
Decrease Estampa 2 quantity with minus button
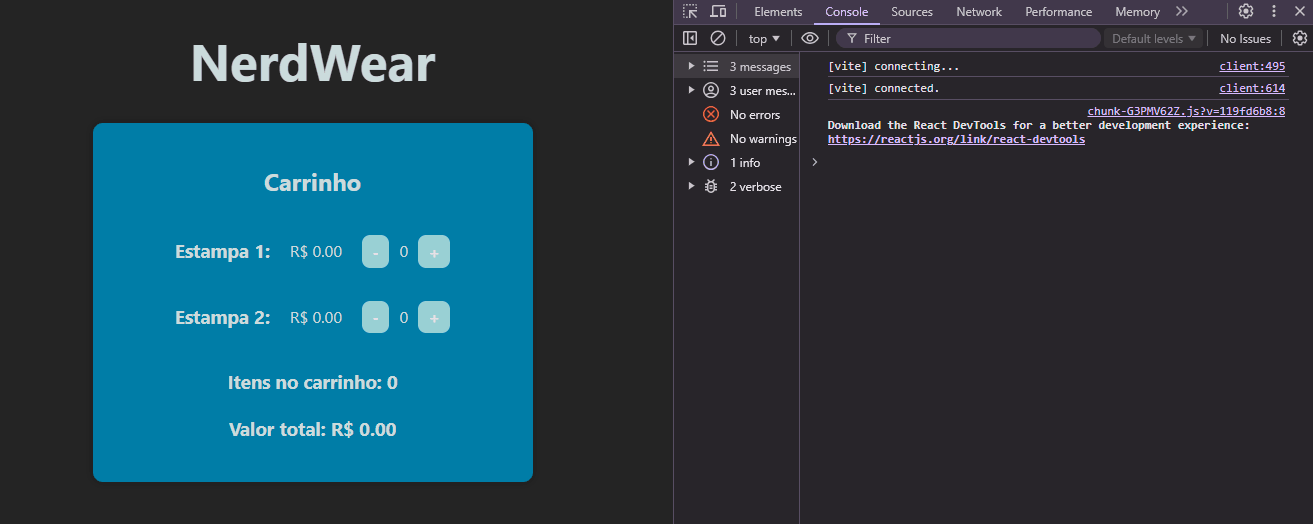(375, 317)
